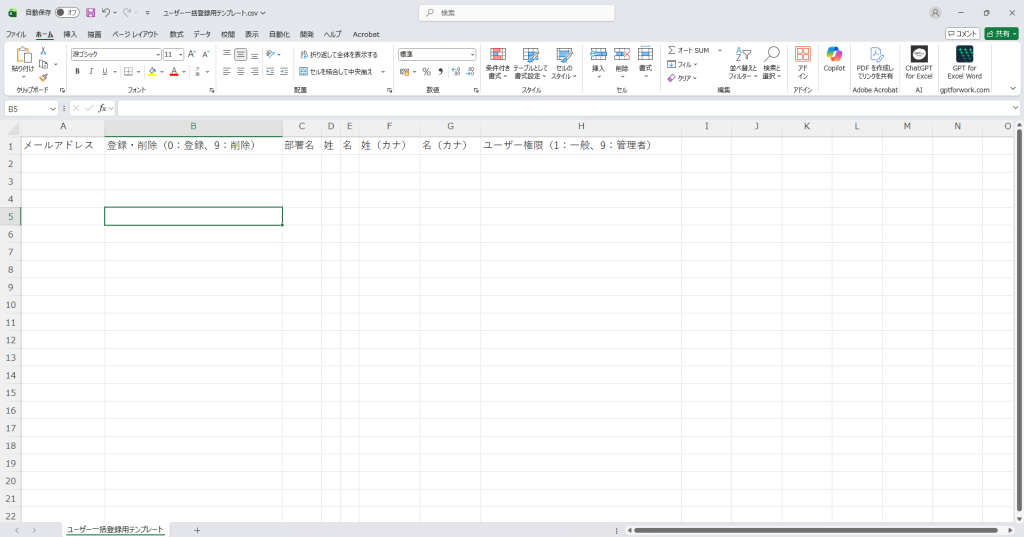Click the insert function fx icon

coord(102,108)
